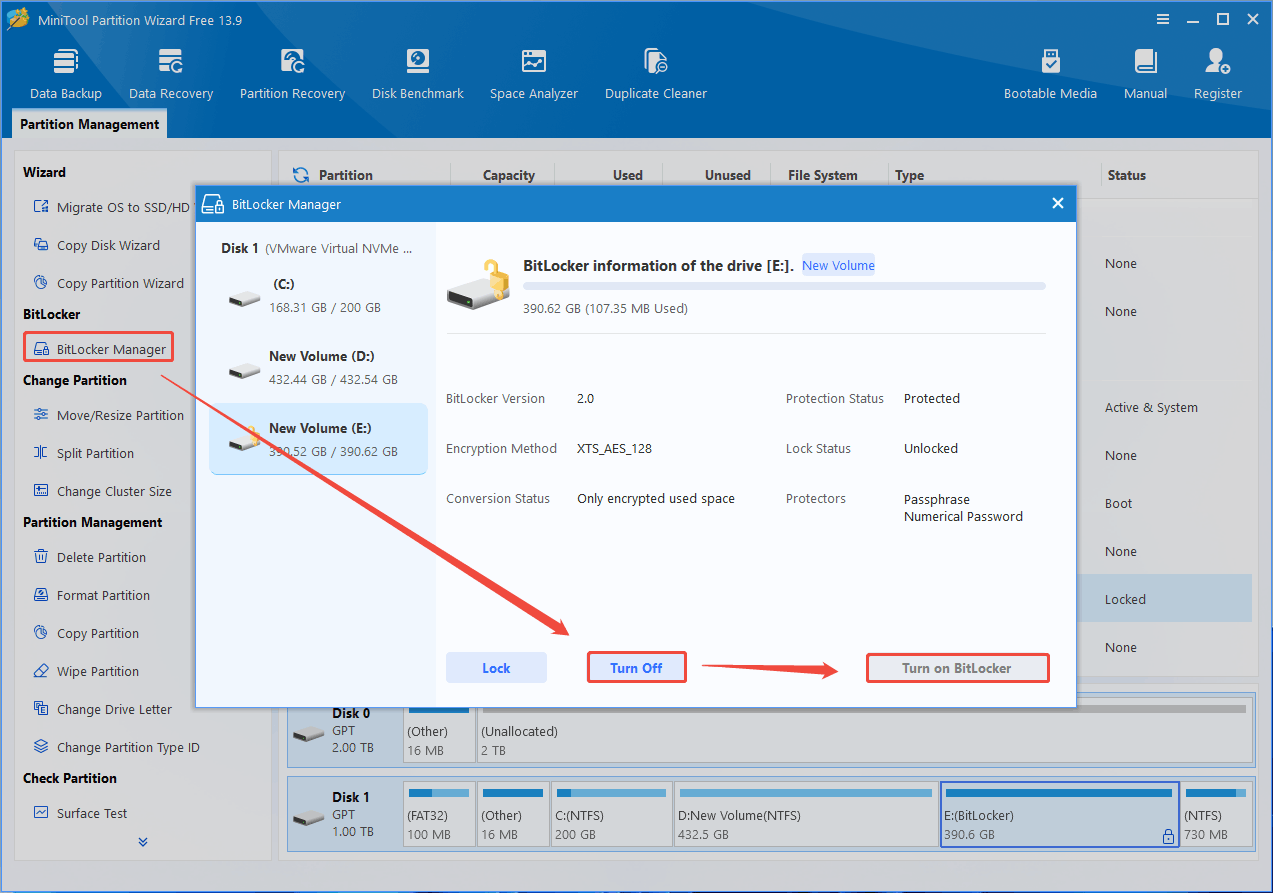
Task: Close the BitLocker Manager dialog
Action: pos(1058,204)
